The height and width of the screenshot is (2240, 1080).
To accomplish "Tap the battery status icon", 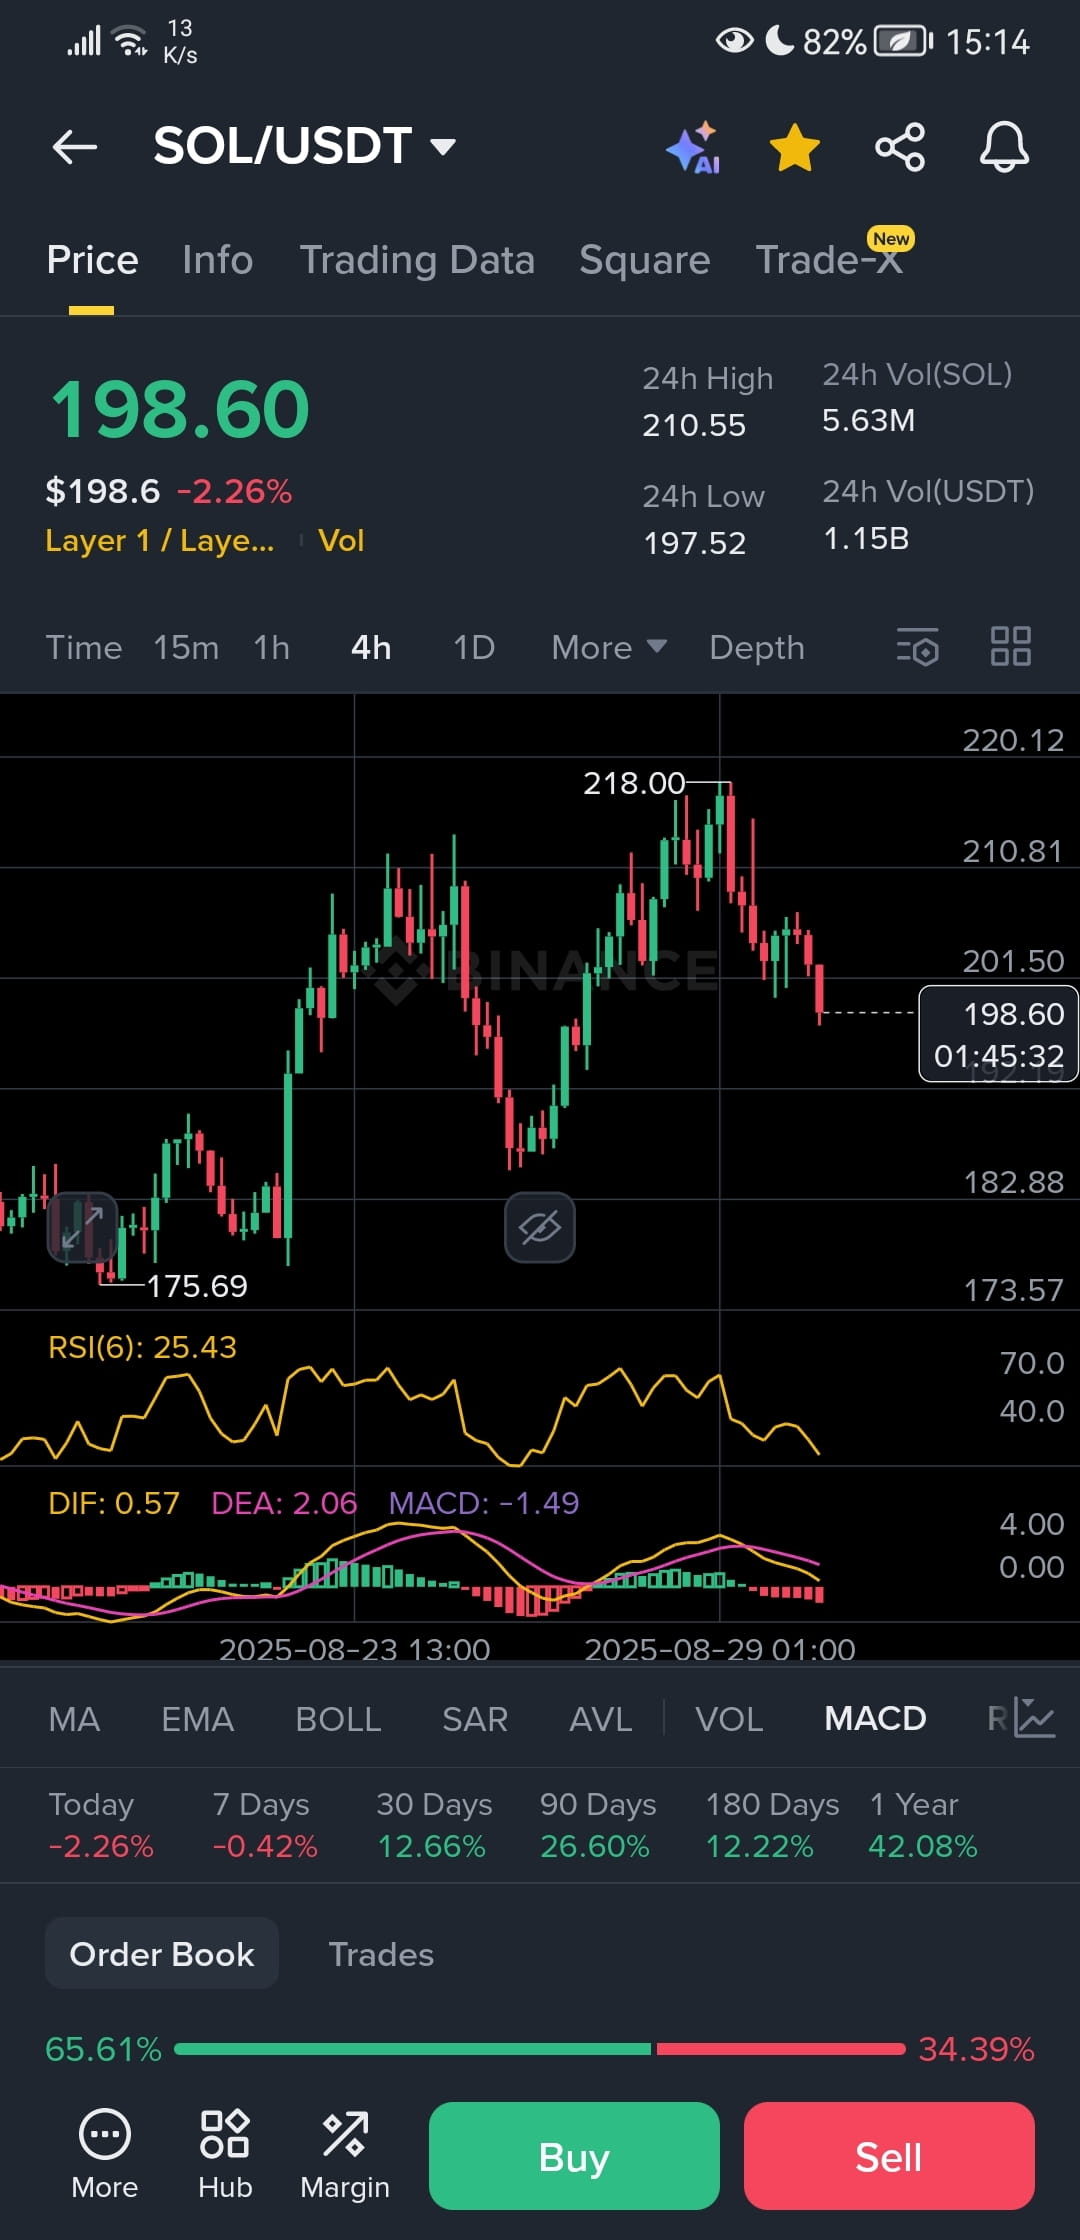I will point(903,41).
